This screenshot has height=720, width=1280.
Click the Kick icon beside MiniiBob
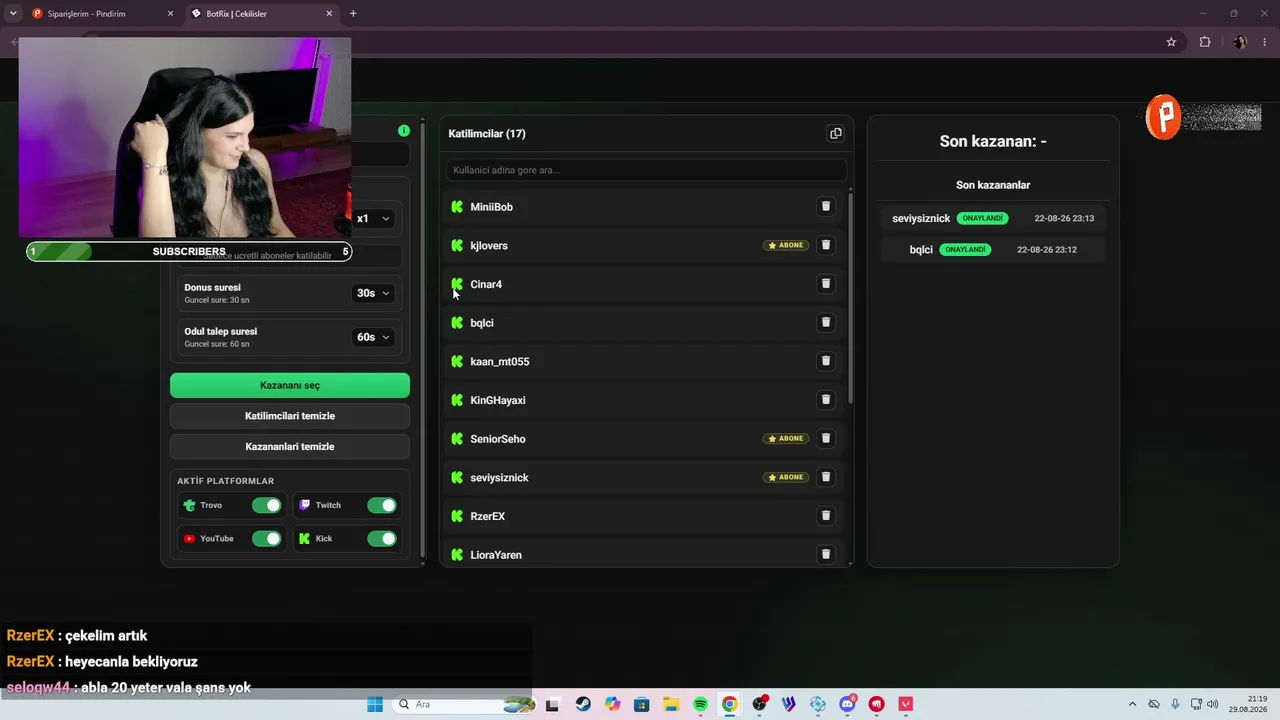(457, 207)
